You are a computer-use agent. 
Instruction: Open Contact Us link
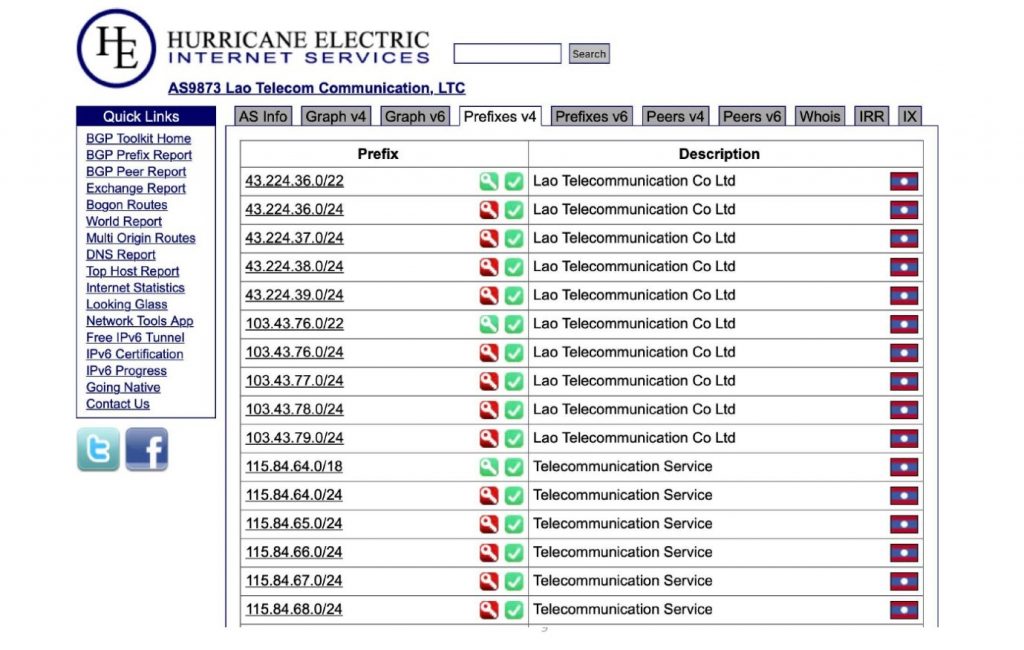pyautogui.click(x=118, y=404)
